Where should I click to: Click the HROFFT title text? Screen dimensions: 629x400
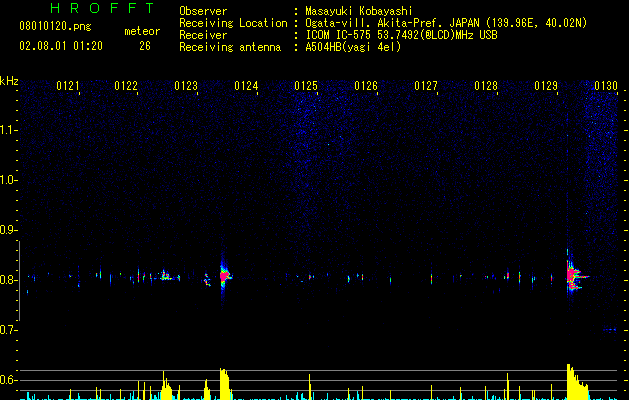(102, 8)
